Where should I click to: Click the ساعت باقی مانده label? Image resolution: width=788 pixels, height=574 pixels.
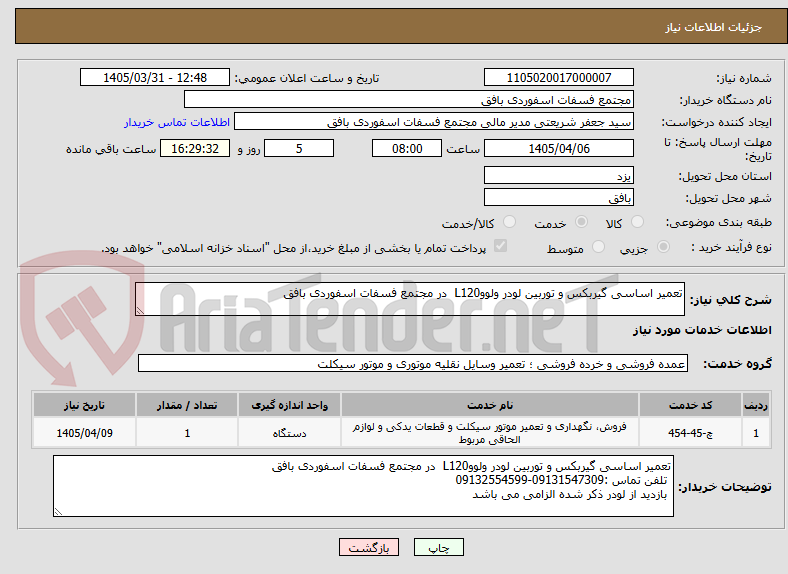pos(111,149)
